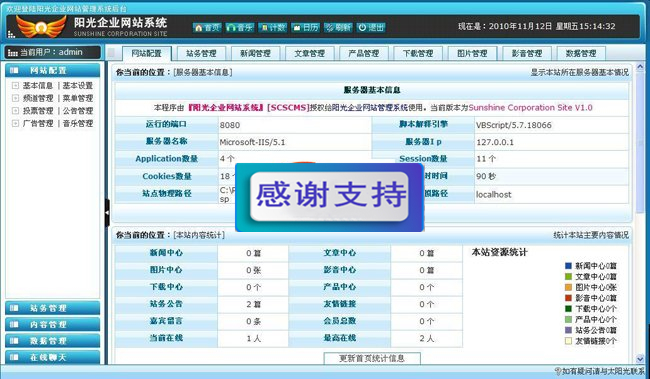This screenshot has height=379, width=650.
Task: Open 基本设置 in the sidebar tree
Action: [78, 85]
